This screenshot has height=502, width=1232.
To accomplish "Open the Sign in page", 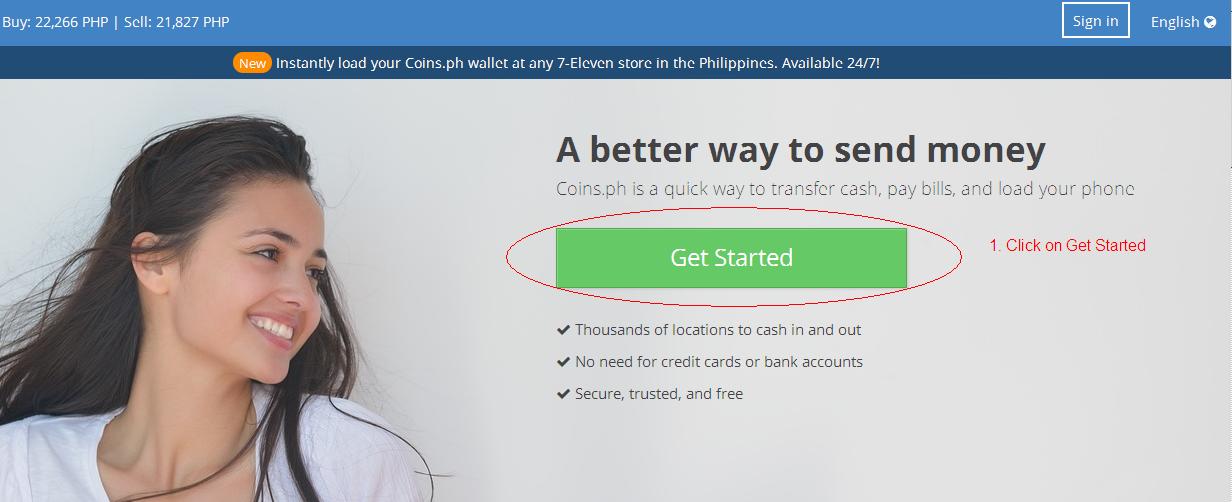I will [x=1095, y=21].
